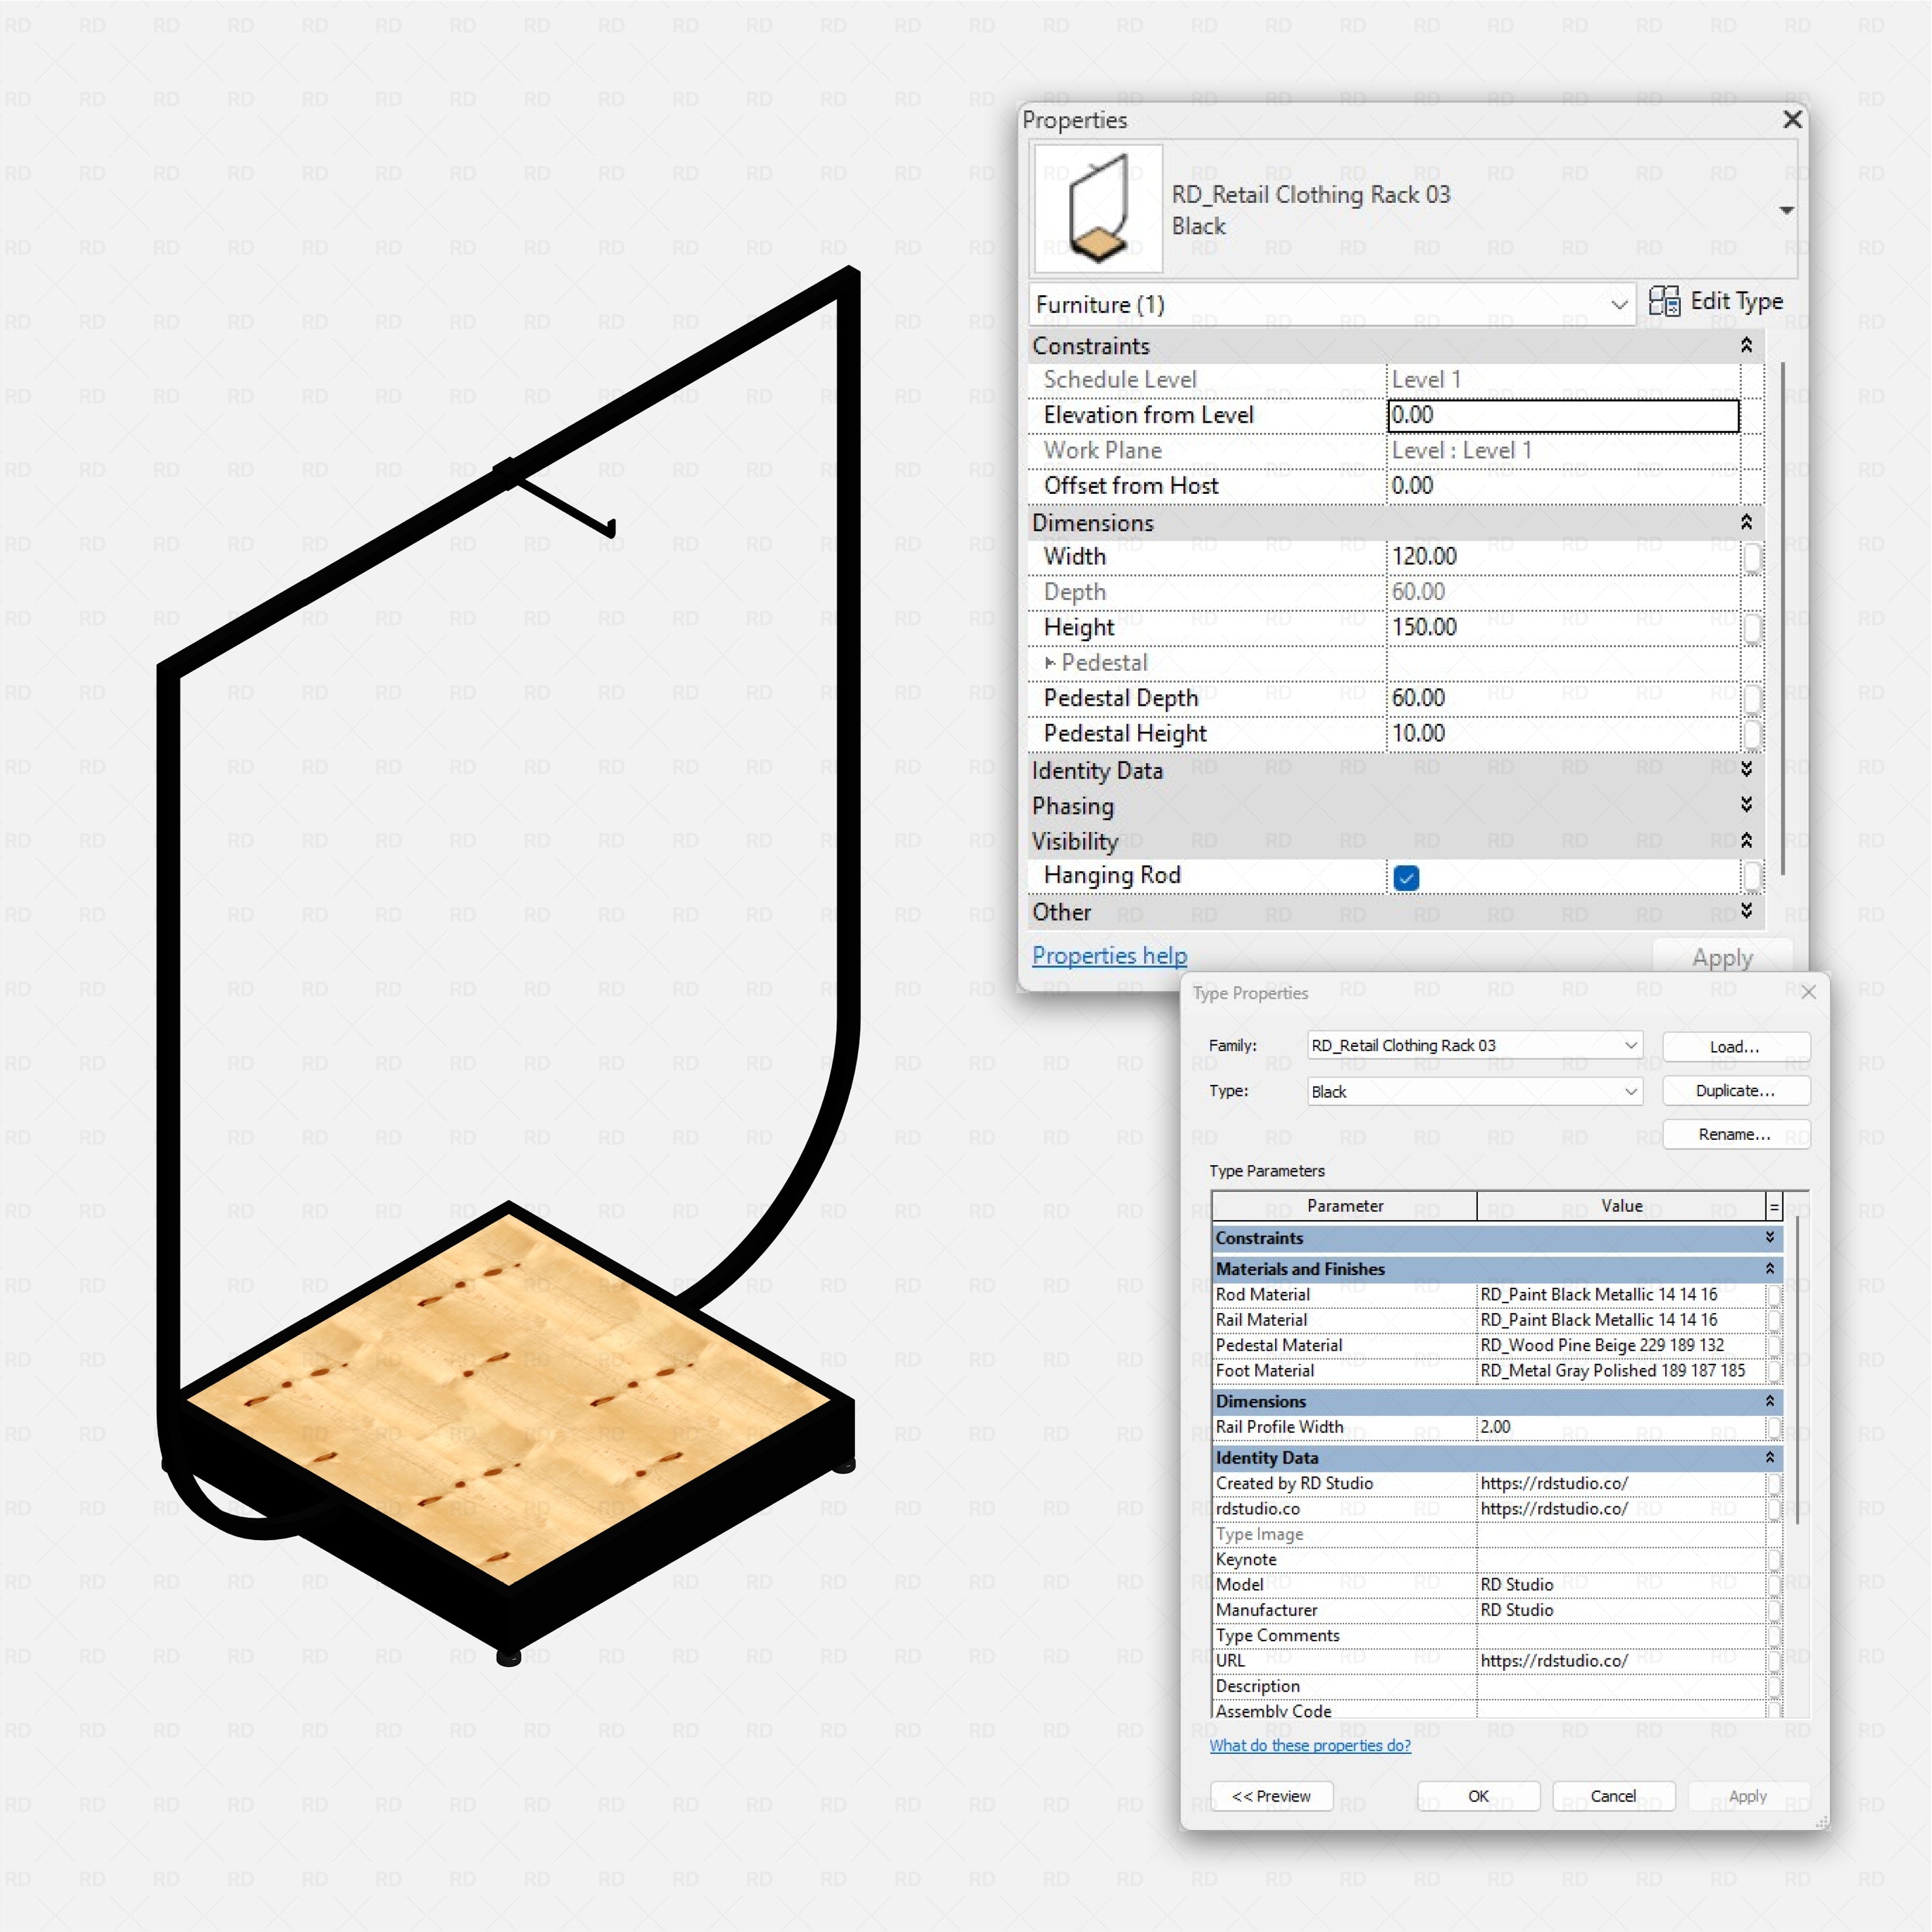This screenshot has width=1932, height=1932.
Task: Click the Rail Material value cell
Action: coord(1621,1320)
